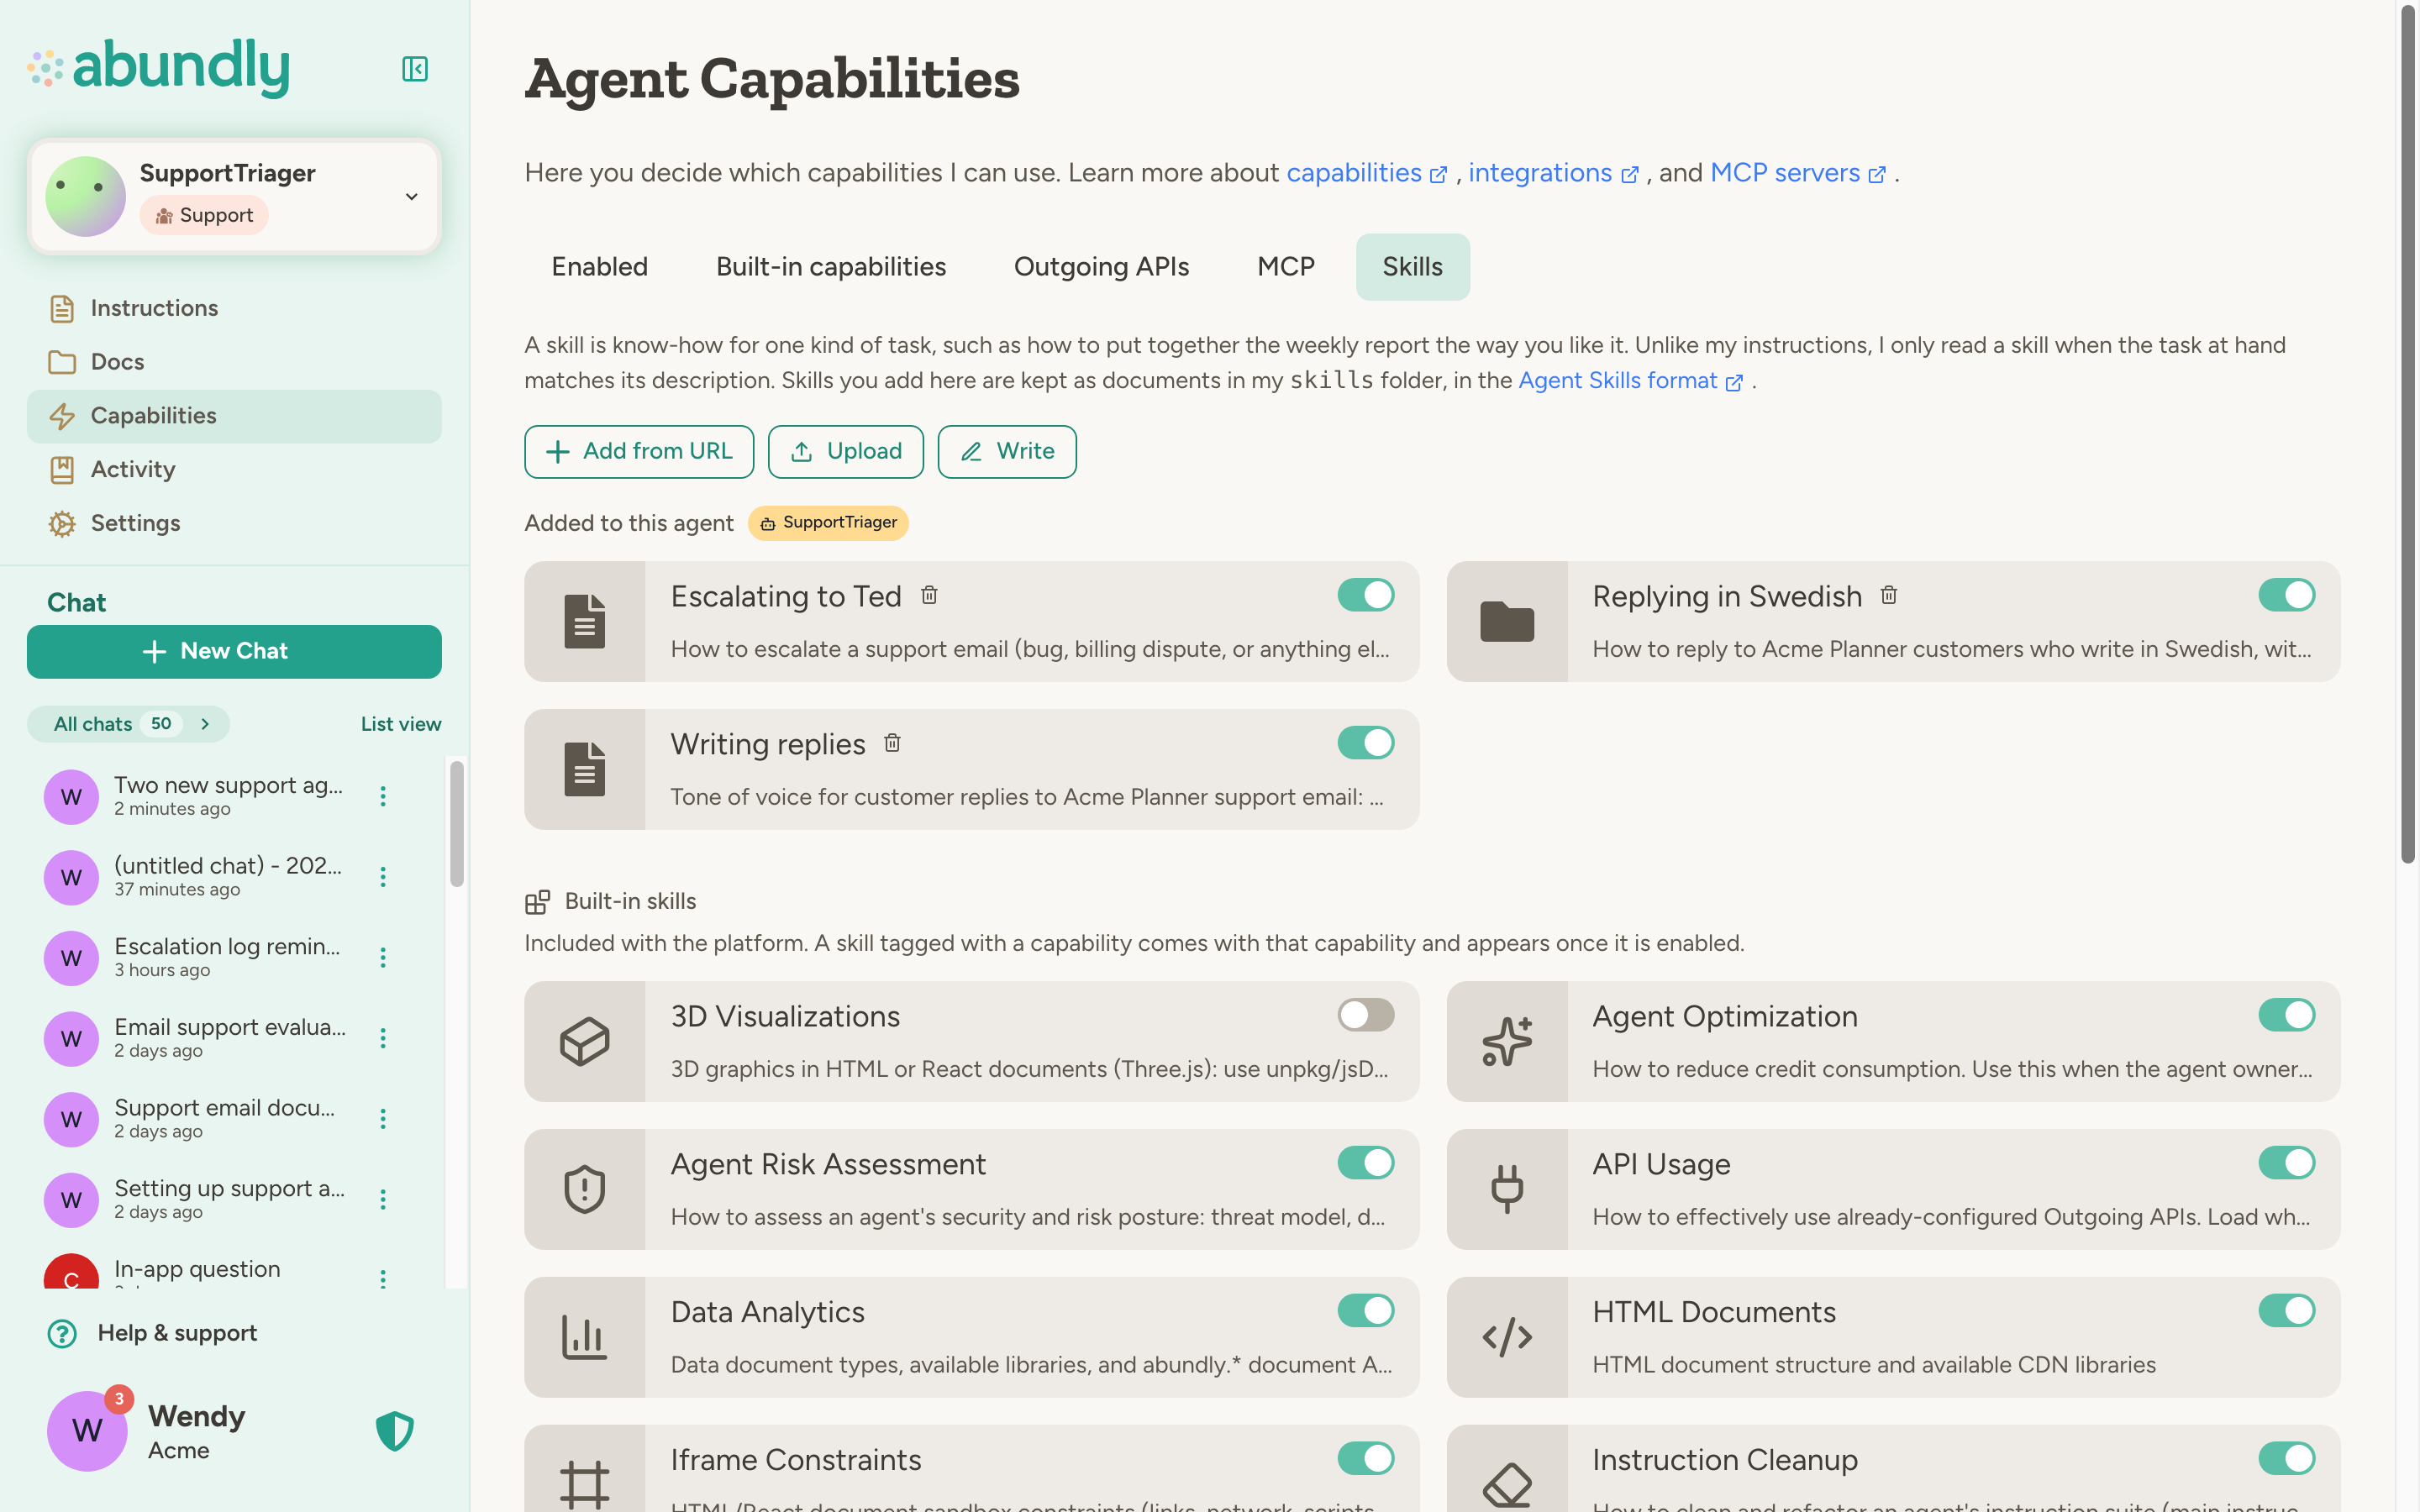The image size is (2420, 1512).
Task: Open options for Support email docu chat
Action: click(x=383, y=1119)
